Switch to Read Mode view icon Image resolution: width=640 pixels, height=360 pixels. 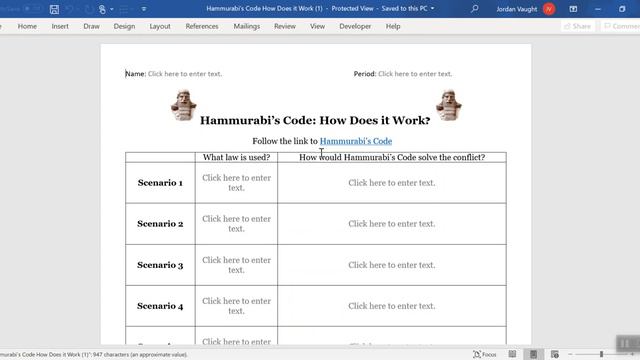tap(512, 354)
